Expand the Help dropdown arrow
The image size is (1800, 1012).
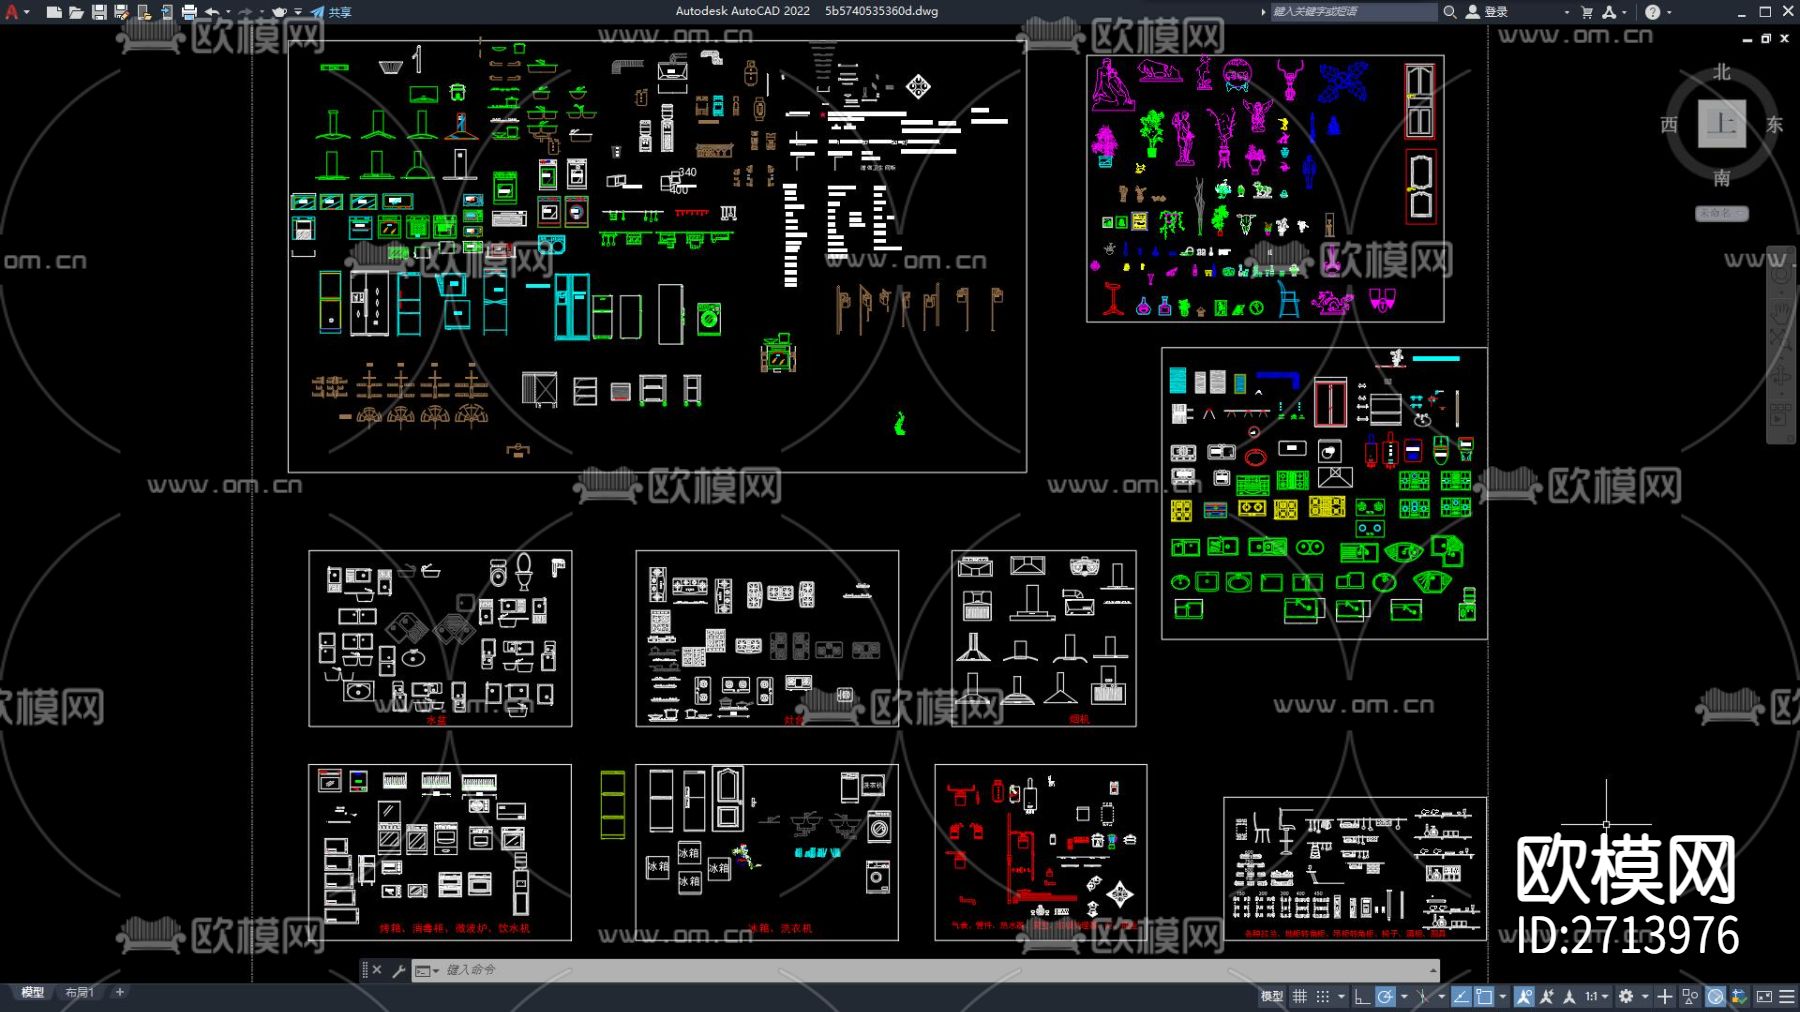click(1669, 12)
